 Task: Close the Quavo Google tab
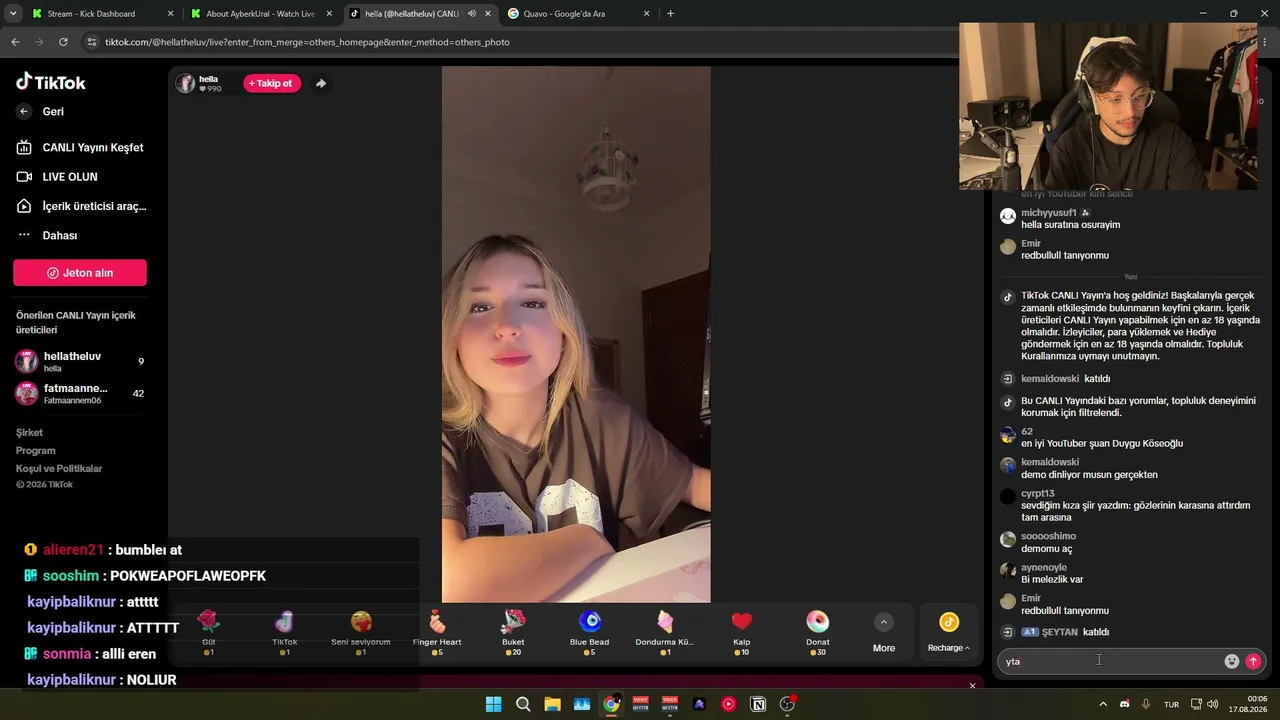(646, 14)
